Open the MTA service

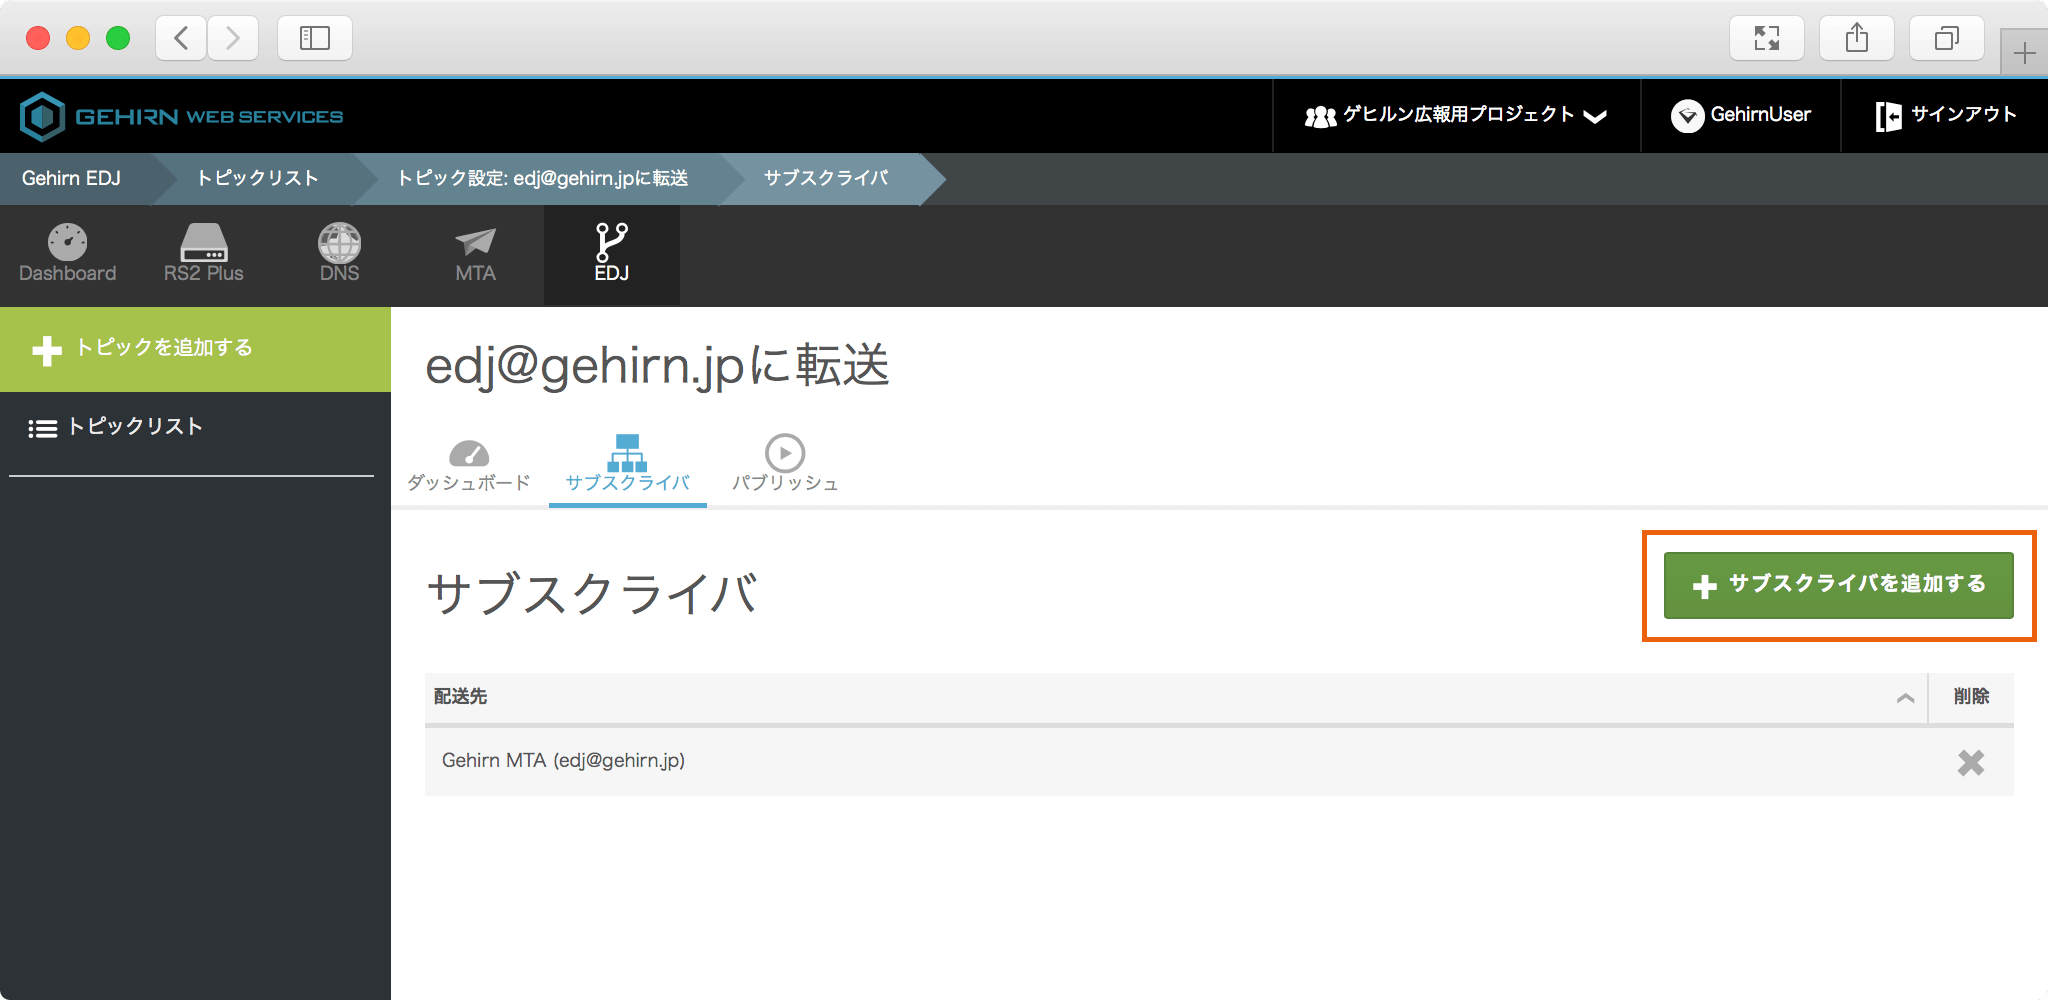475,254
